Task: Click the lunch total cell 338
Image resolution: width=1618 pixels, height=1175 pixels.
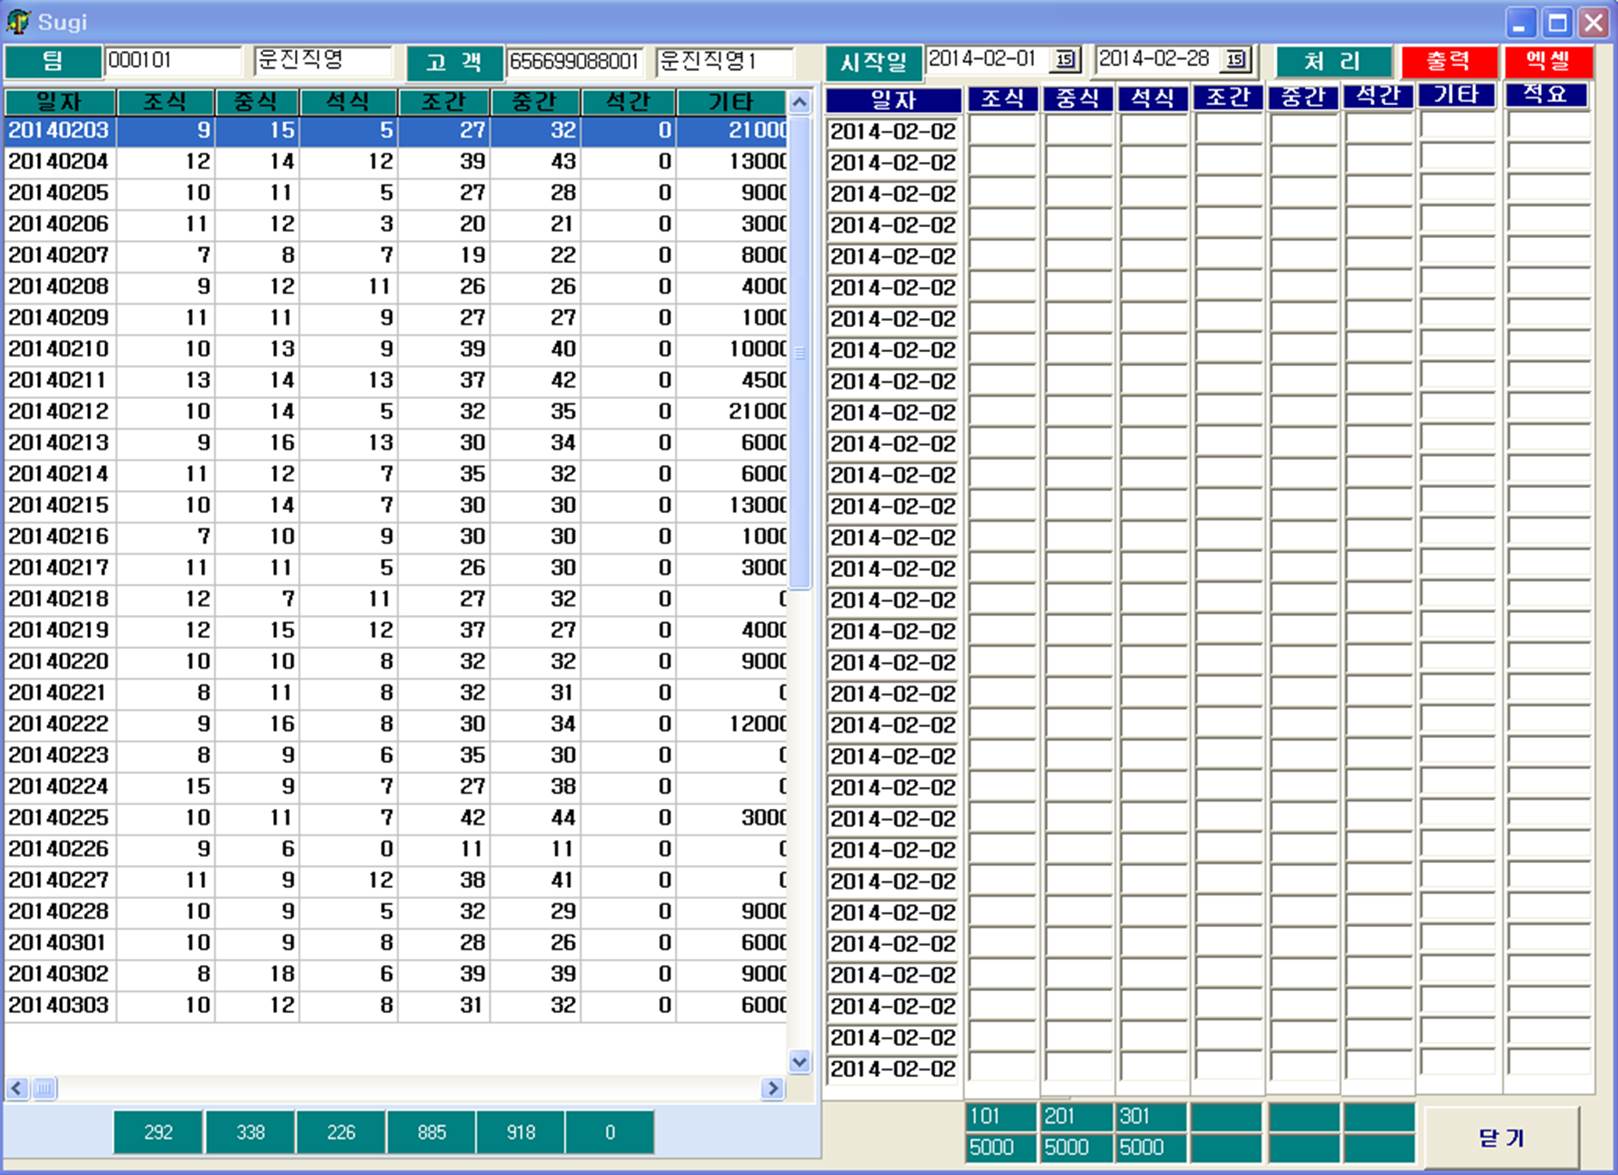Action: click(250, 1132)
